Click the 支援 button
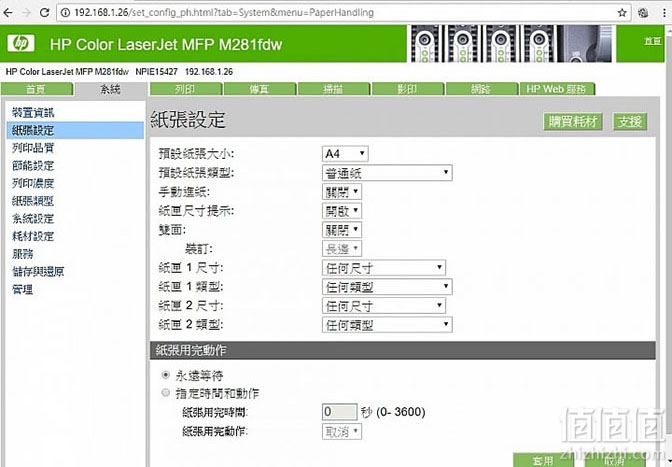The height and width of the screenshot is (467, 672). pyautogui.click(x=630, y=122)
